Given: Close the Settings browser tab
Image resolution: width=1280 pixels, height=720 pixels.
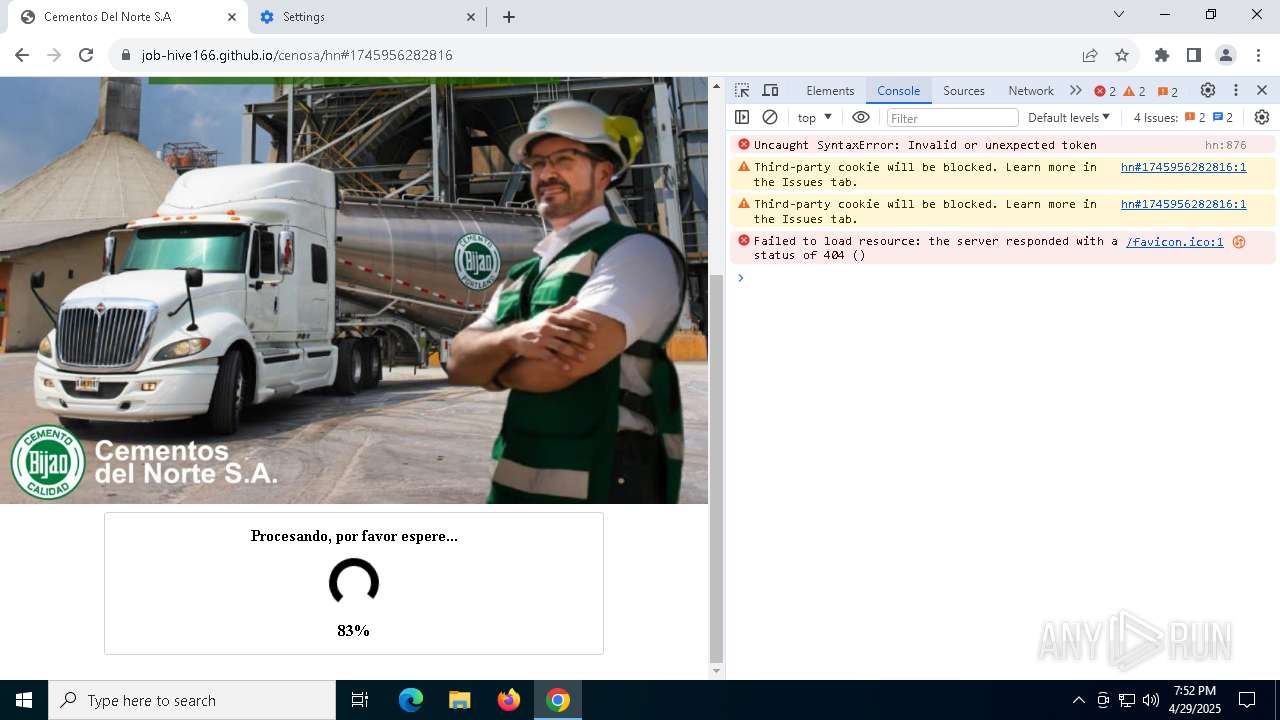Looking at the screenshot, I should click(x=471, y=17).
